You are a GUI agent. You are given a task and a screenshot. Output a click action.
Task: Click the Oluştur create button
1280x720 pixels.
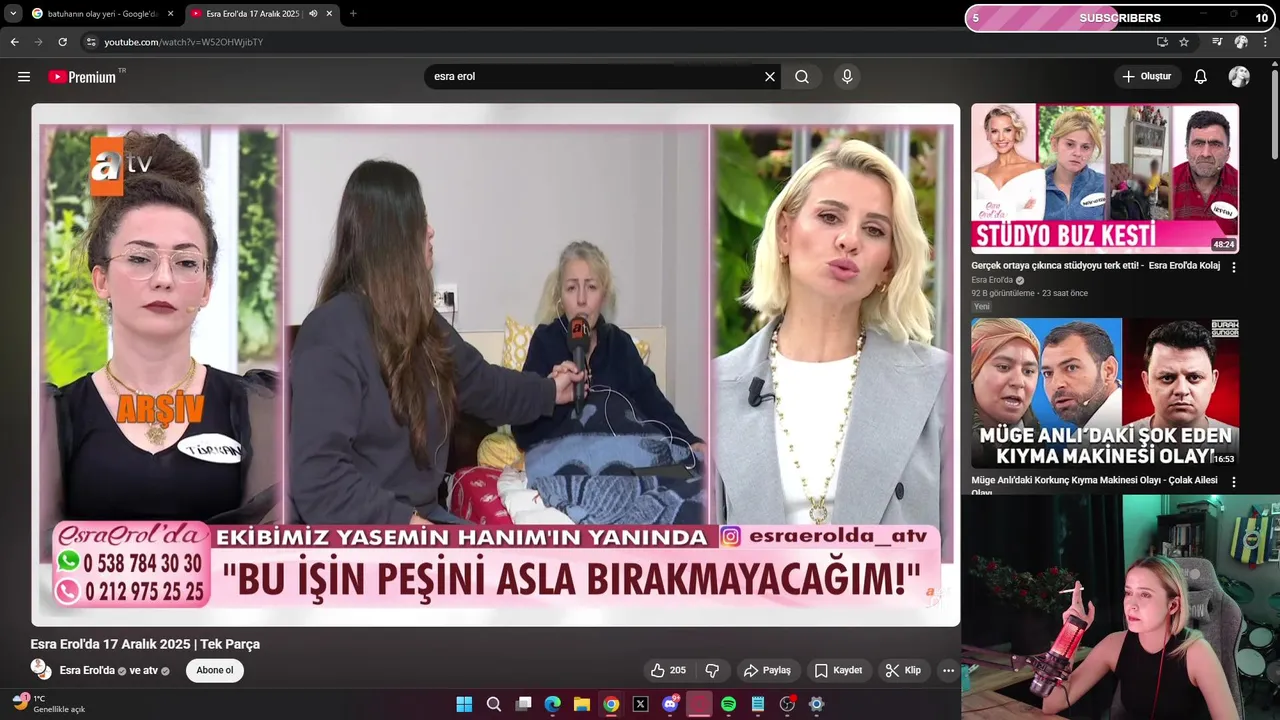click(1147, 77)
